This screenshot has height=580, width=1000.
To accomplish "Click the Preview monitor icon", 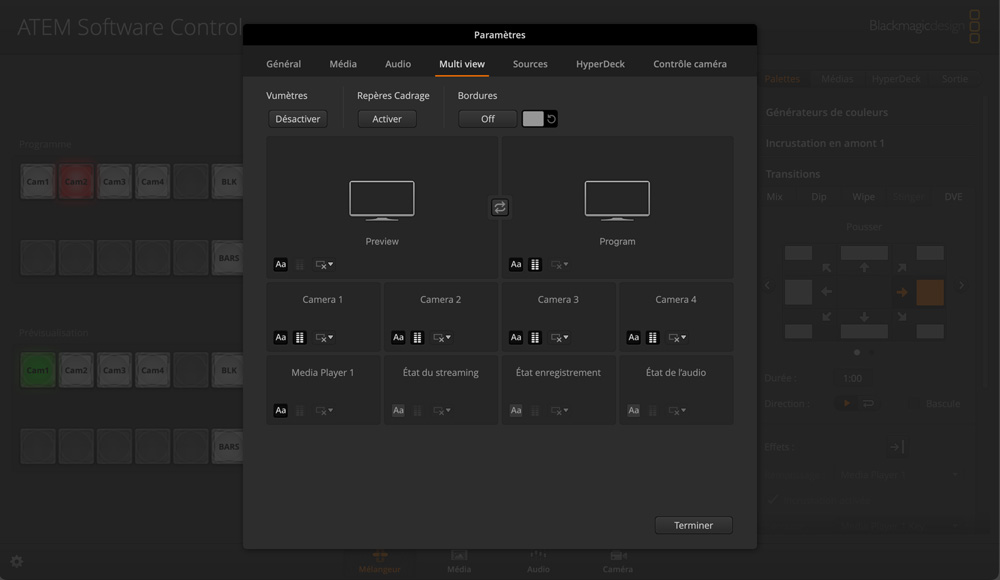I will [382, 201].
